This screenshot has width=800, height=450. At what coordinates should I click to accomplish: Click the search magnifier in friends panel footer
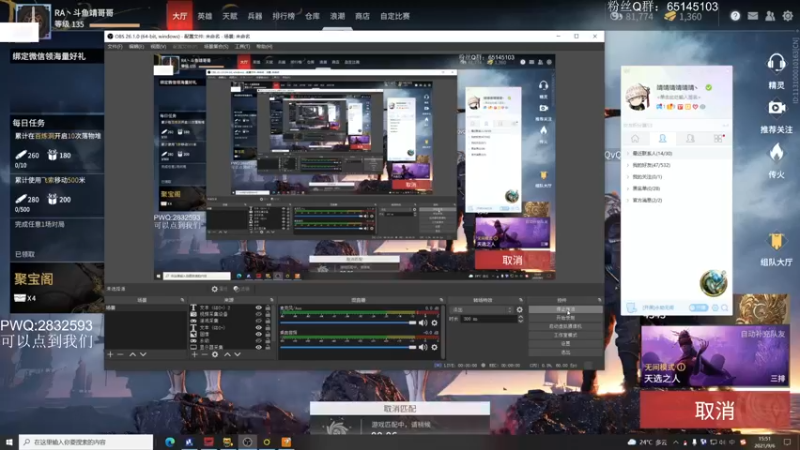(724, 308)
